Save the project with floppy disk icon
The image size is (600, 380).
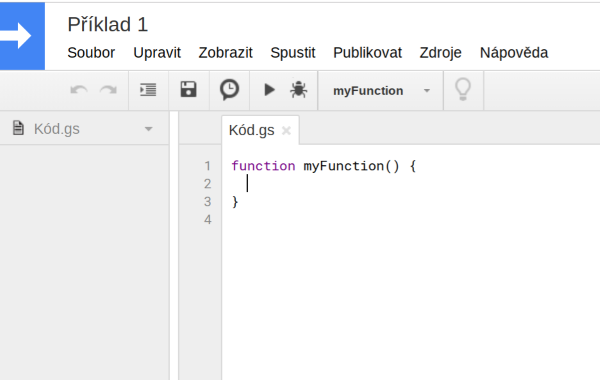pyautogui.click(x=189, y=90)
